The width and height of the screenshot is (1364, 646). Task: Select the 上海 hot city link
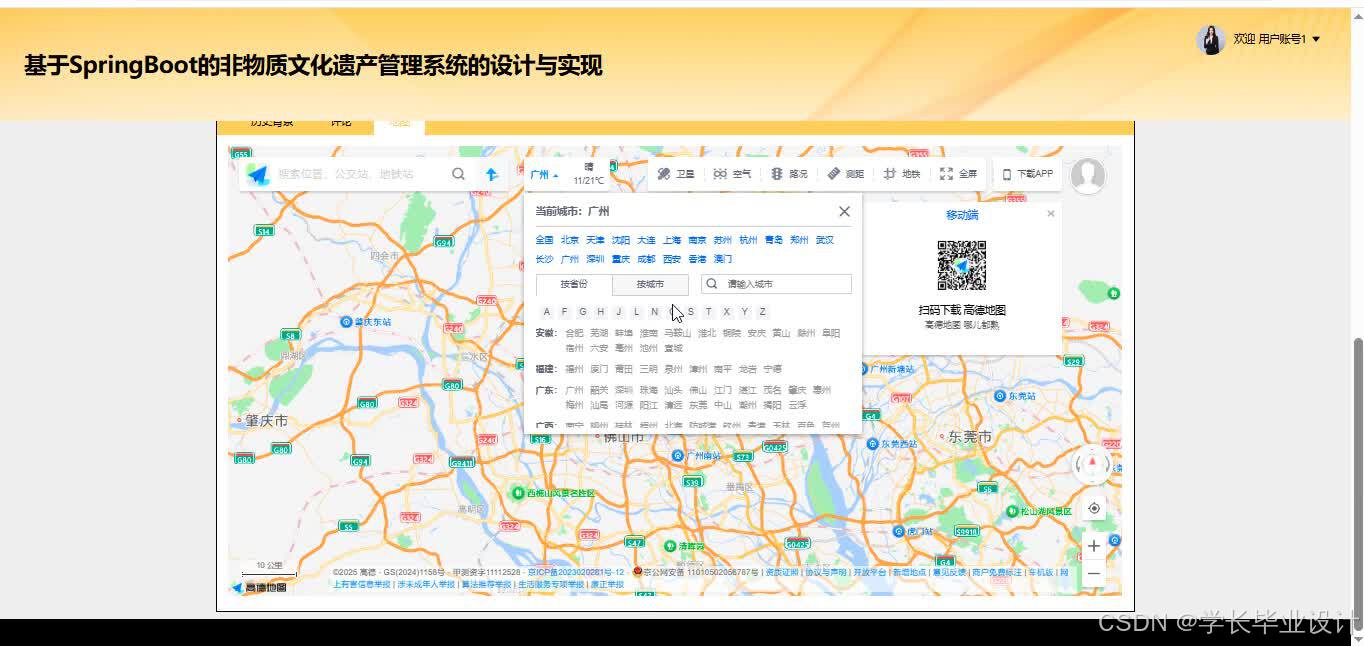pyautogui.click(x=671, y=240)
